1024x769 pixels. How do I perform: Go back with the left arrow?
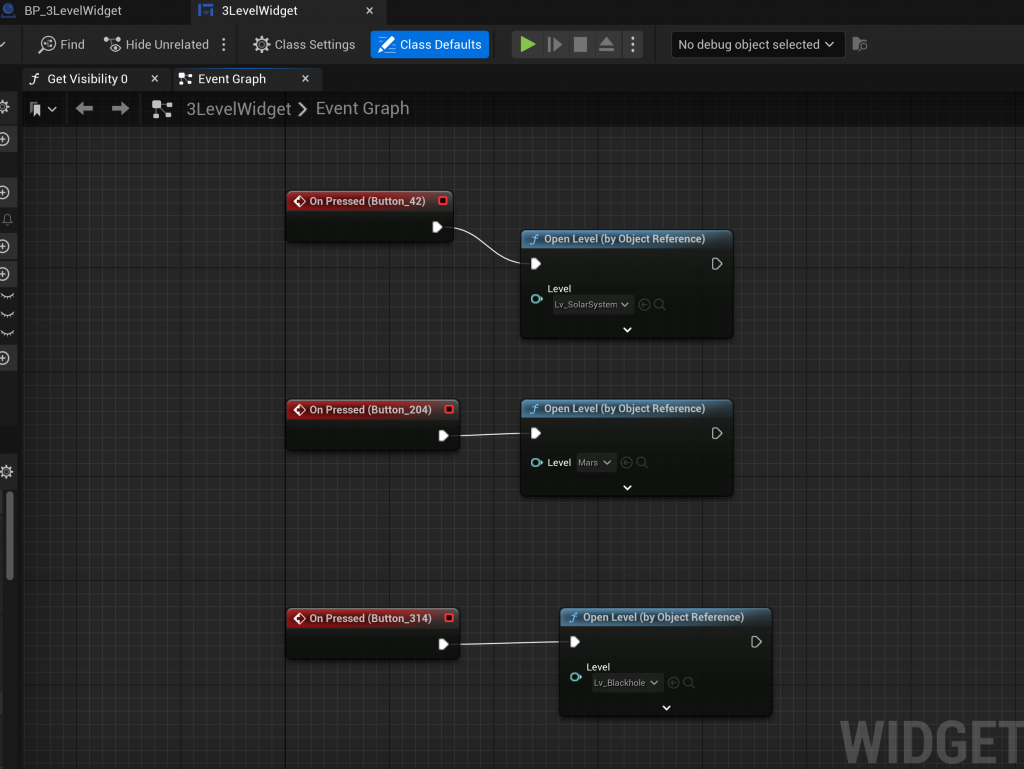pos(84,108)
